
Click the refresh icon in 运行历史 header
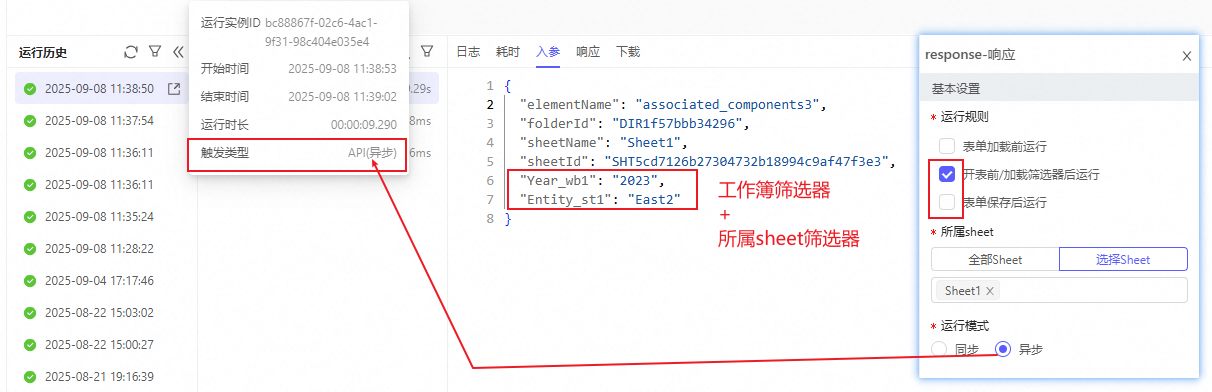130,51
